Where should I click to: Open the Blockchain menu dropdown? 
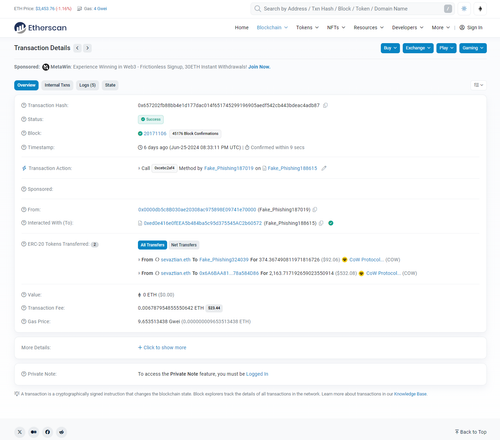coord(272,28)
